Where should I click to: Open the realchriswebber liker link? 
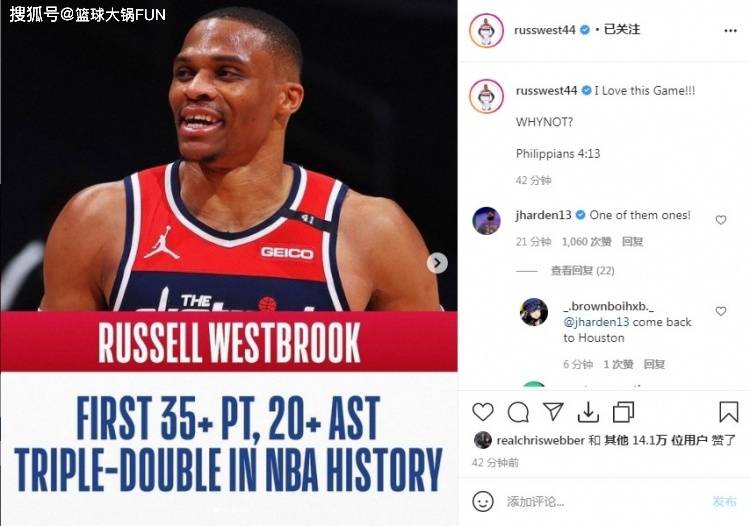point(540,440)
